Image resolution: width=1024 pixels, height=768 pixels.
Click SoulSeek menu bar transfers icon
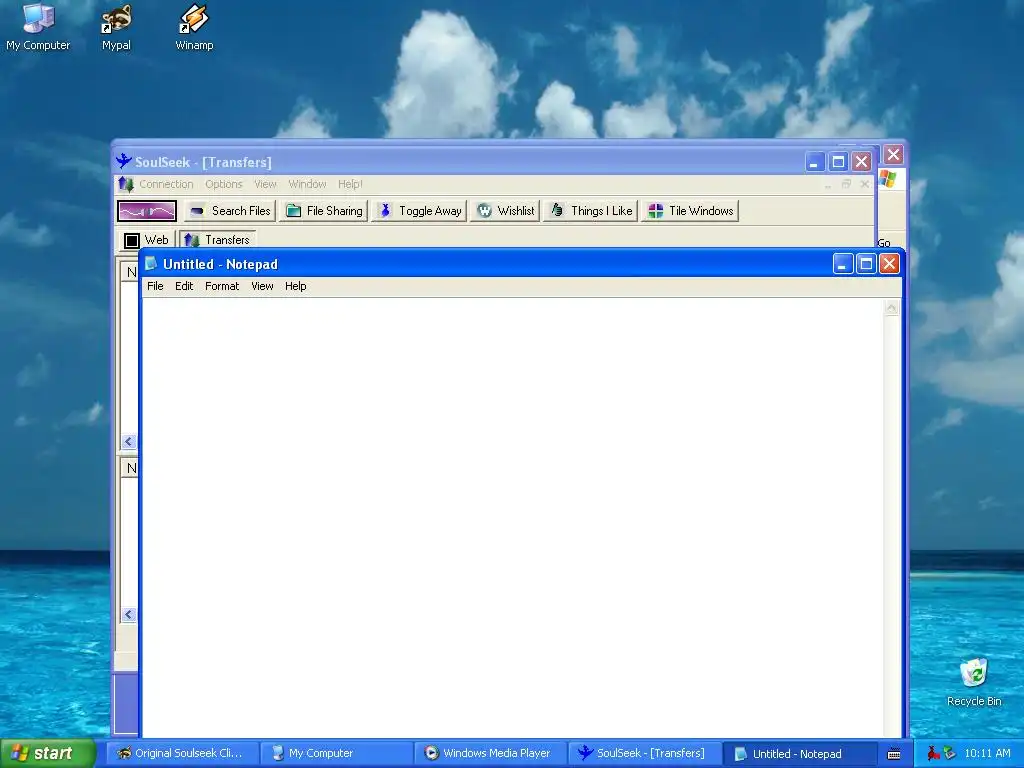pos(125,184)
